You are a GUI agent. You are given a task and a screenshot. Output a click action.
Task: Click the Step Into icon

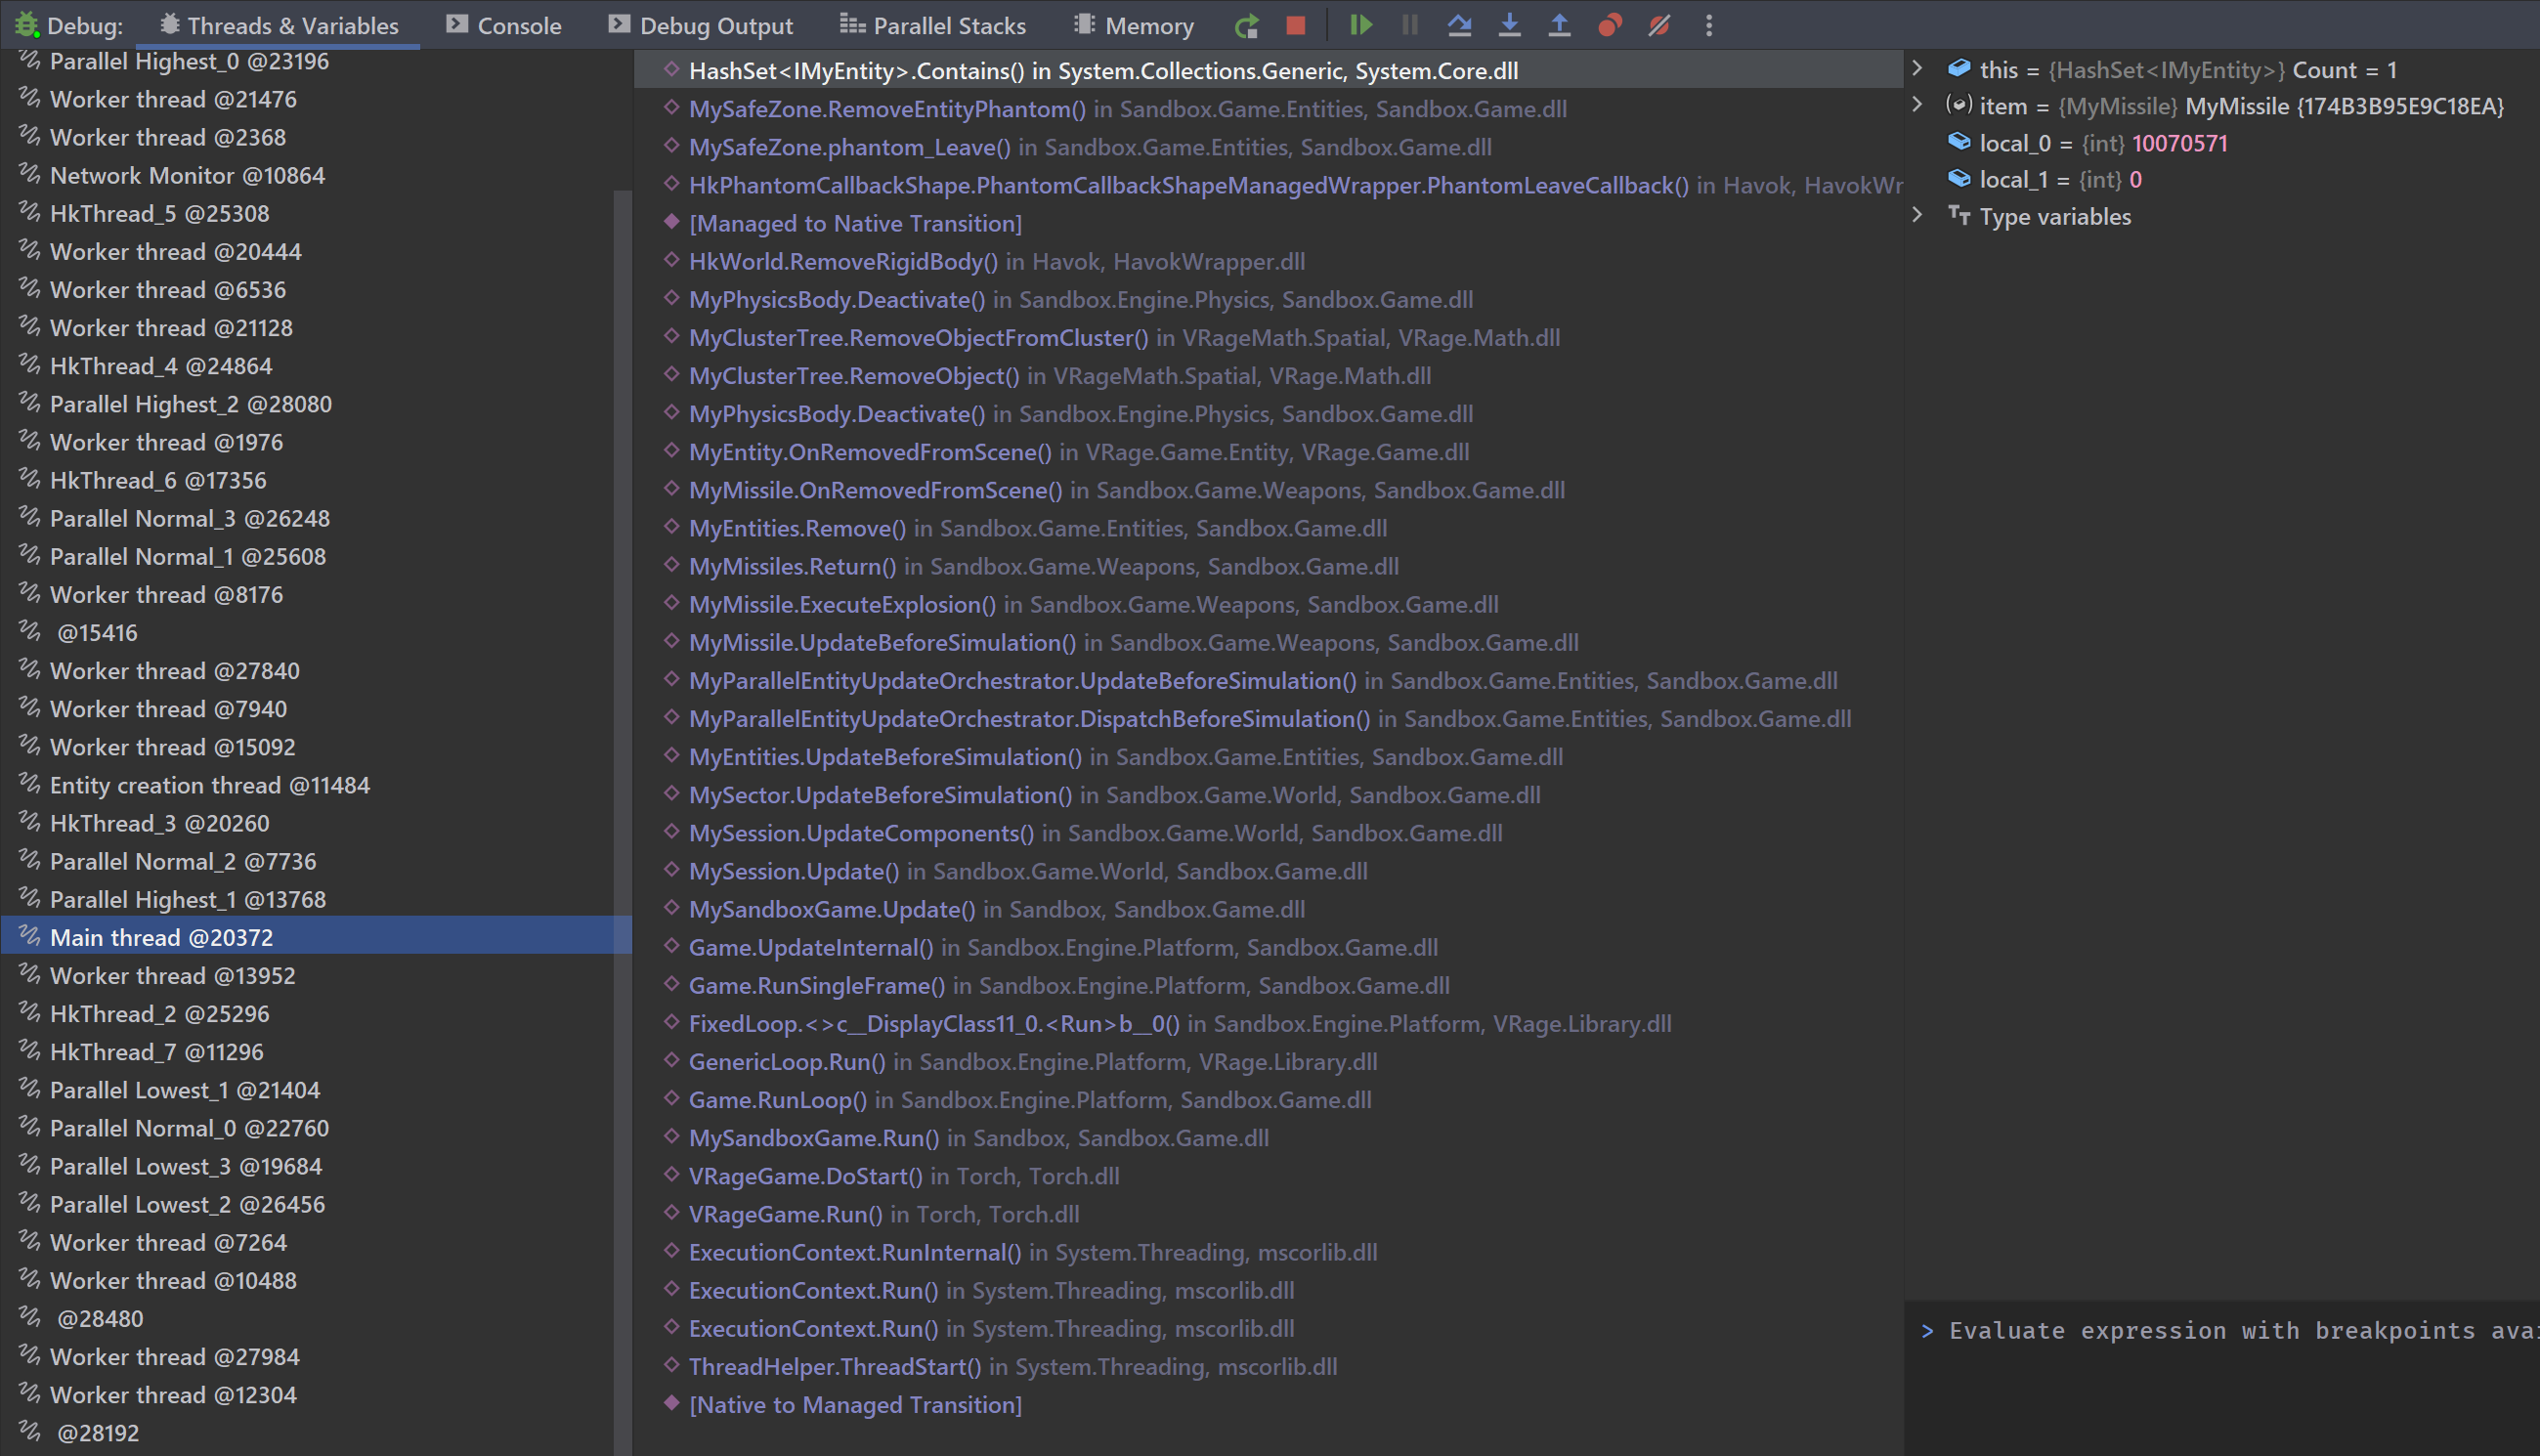click(x=1509, y=26)
